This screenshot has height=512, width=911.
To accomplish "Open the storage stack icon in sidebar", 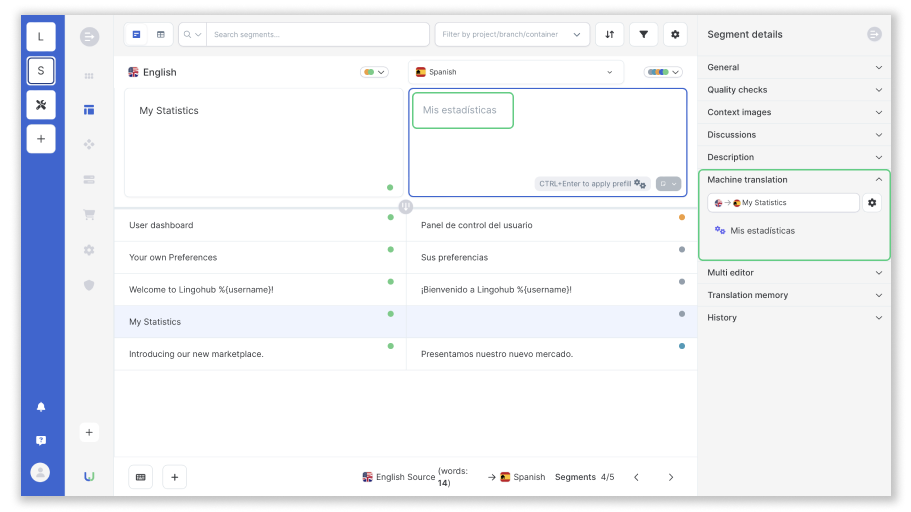I will point(89,180).
